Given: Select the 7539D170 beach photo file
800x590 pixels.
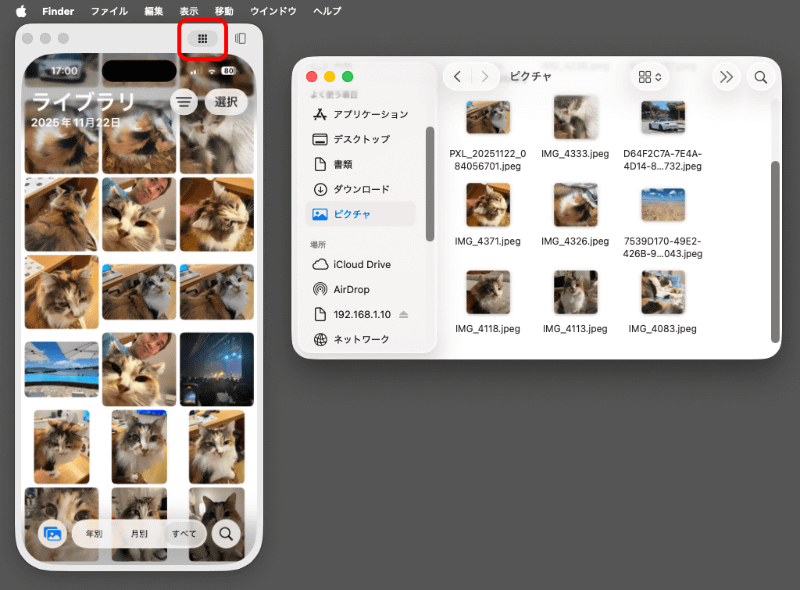Looking at the screenshot, I should [663, 205].
